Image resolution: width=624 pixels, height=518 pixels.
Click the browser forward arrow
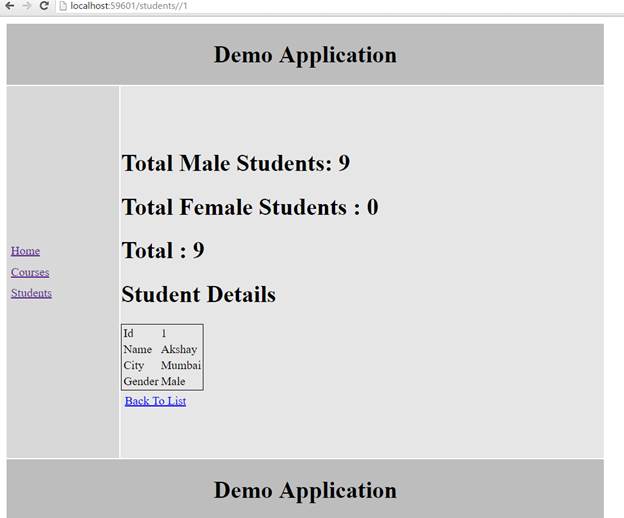click(27, 6)
